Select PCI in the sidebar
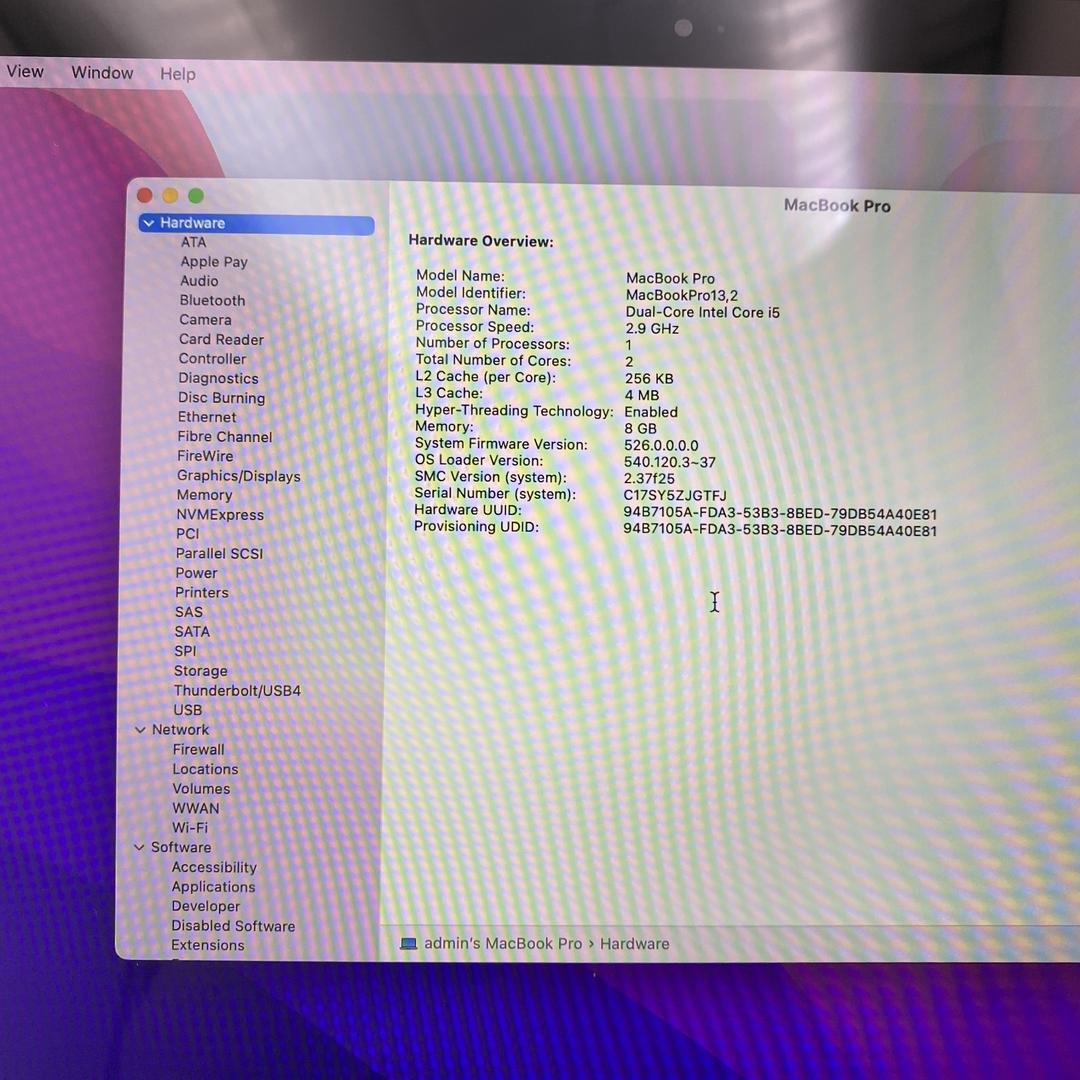1080x1080 pixels. (187, 534)
